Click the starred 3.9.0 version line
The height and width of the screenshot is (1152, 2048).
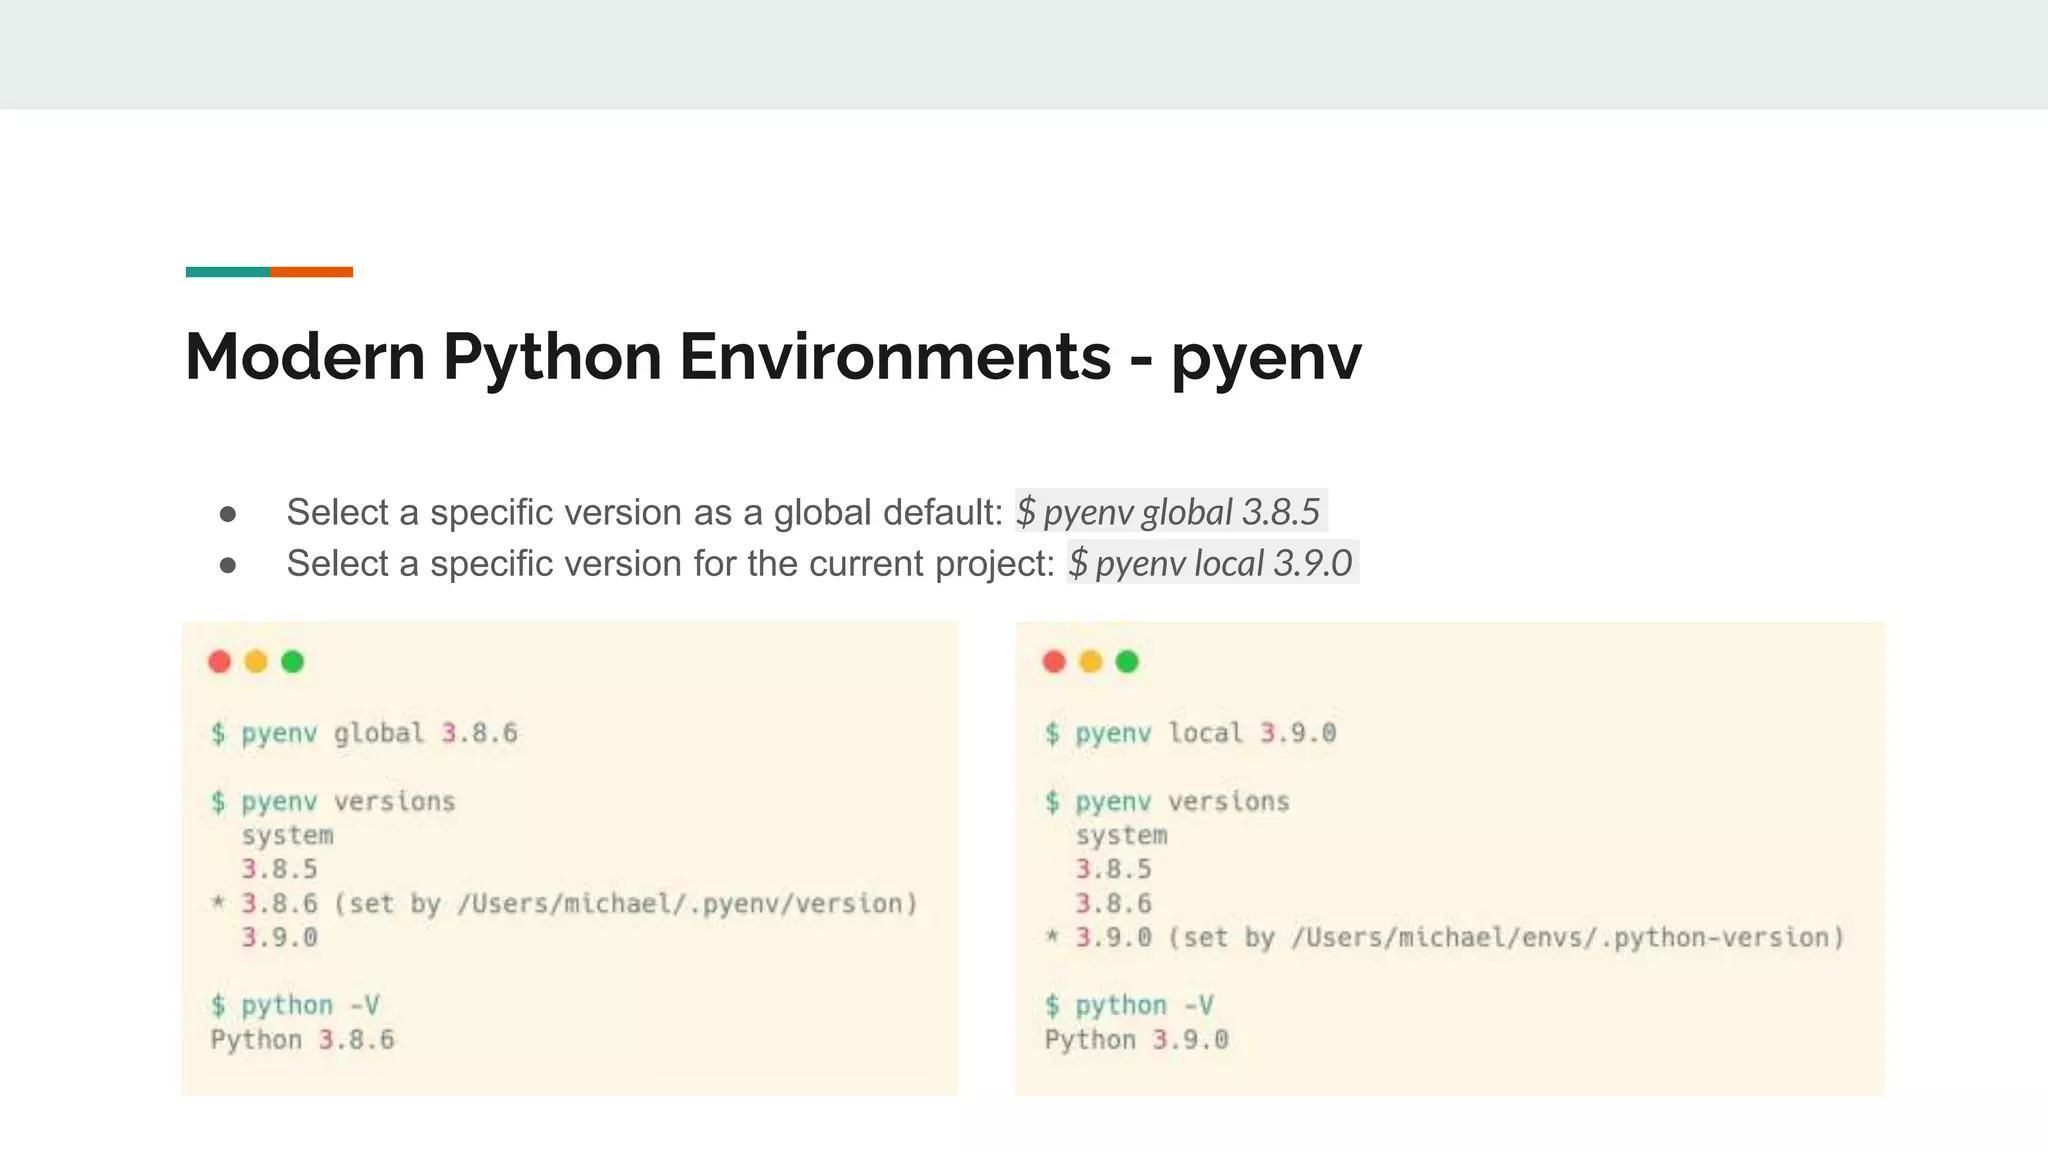coord(1445,938)
